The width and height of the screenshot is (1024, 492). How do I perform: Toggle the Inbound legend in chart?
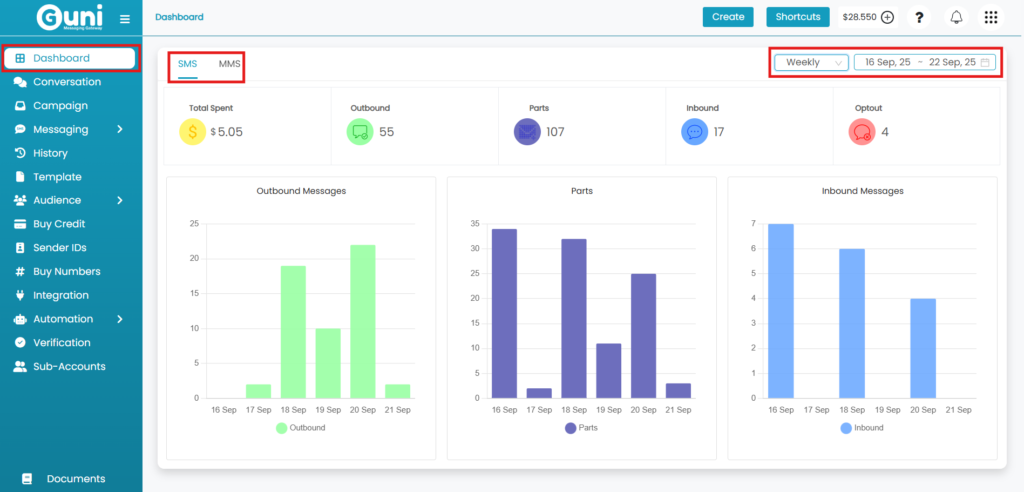(861, 428)
